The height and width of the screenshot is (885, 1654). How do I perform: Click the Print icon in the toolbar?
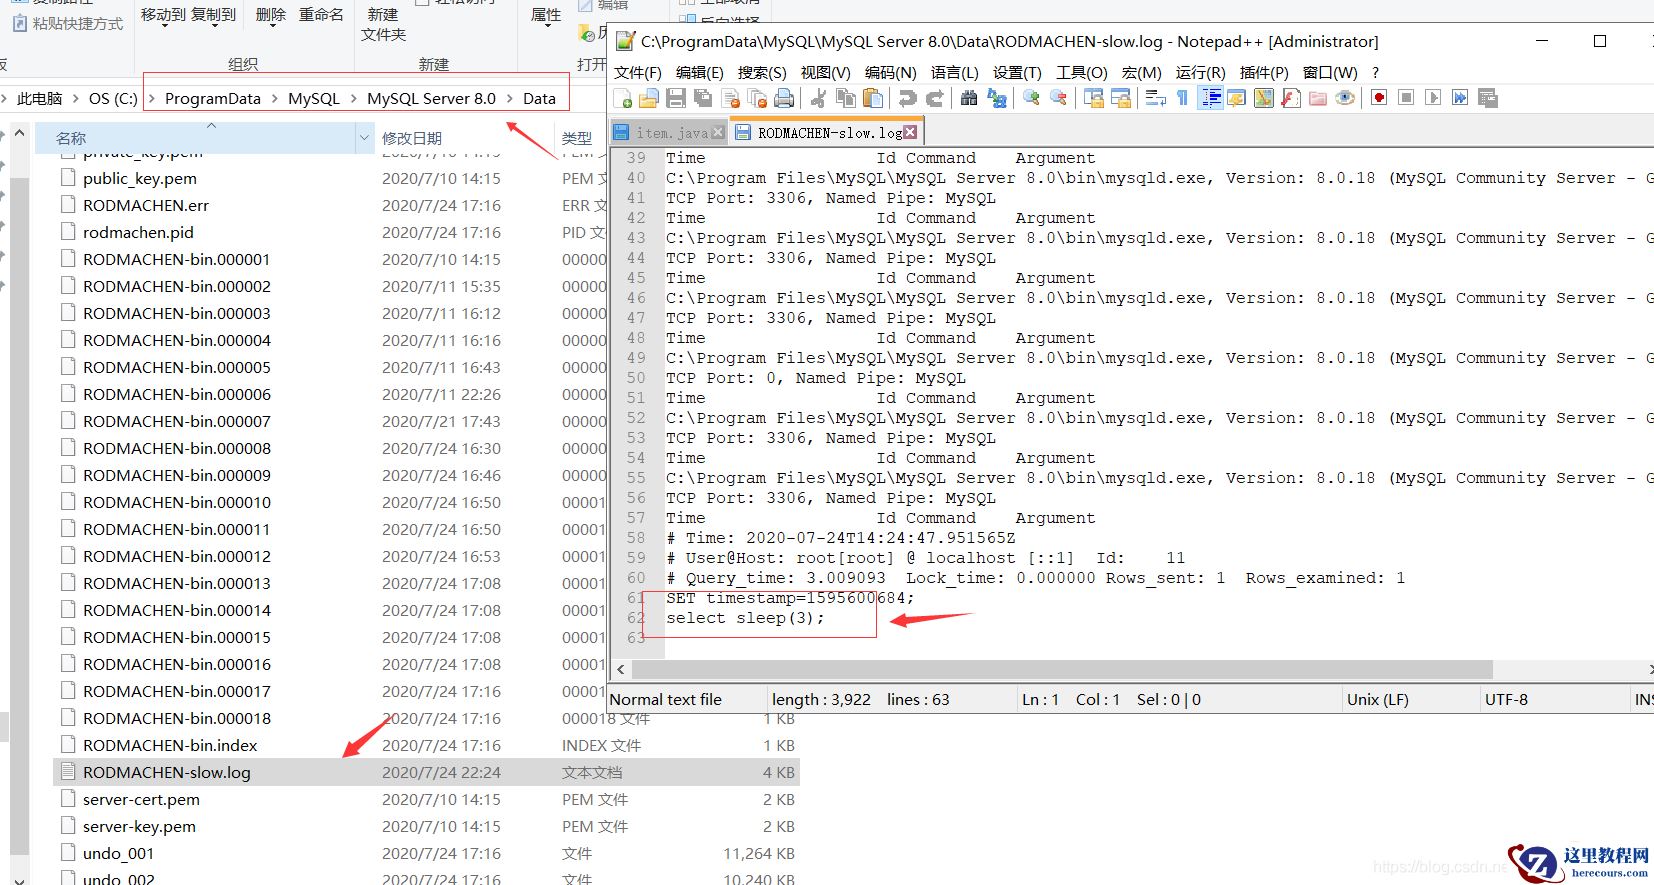pyautogui.click(x=784, y=98)
